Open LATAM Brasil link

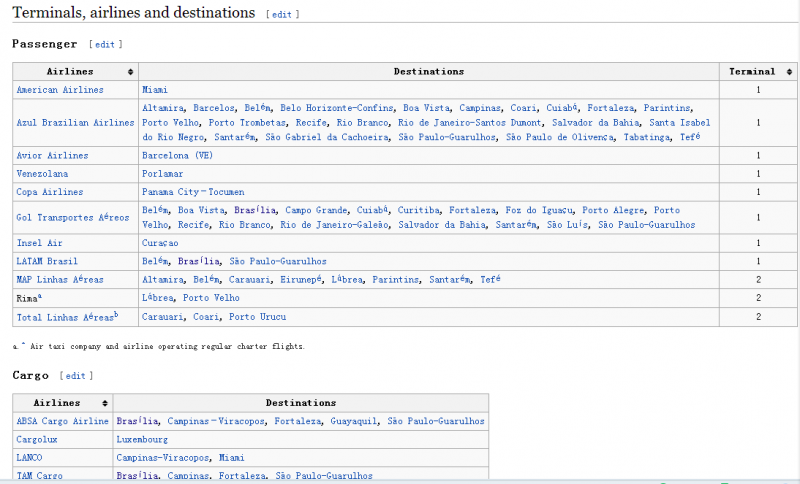(x=47, y=262)
